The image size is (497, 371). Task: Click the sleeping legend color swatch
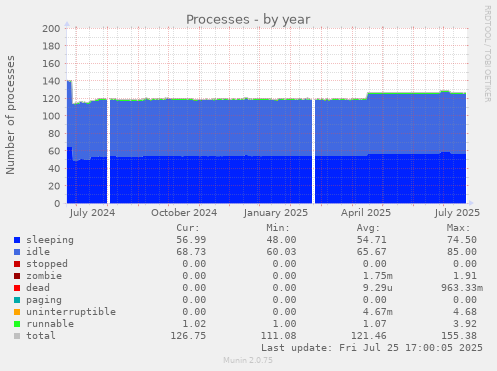(17, 240)
